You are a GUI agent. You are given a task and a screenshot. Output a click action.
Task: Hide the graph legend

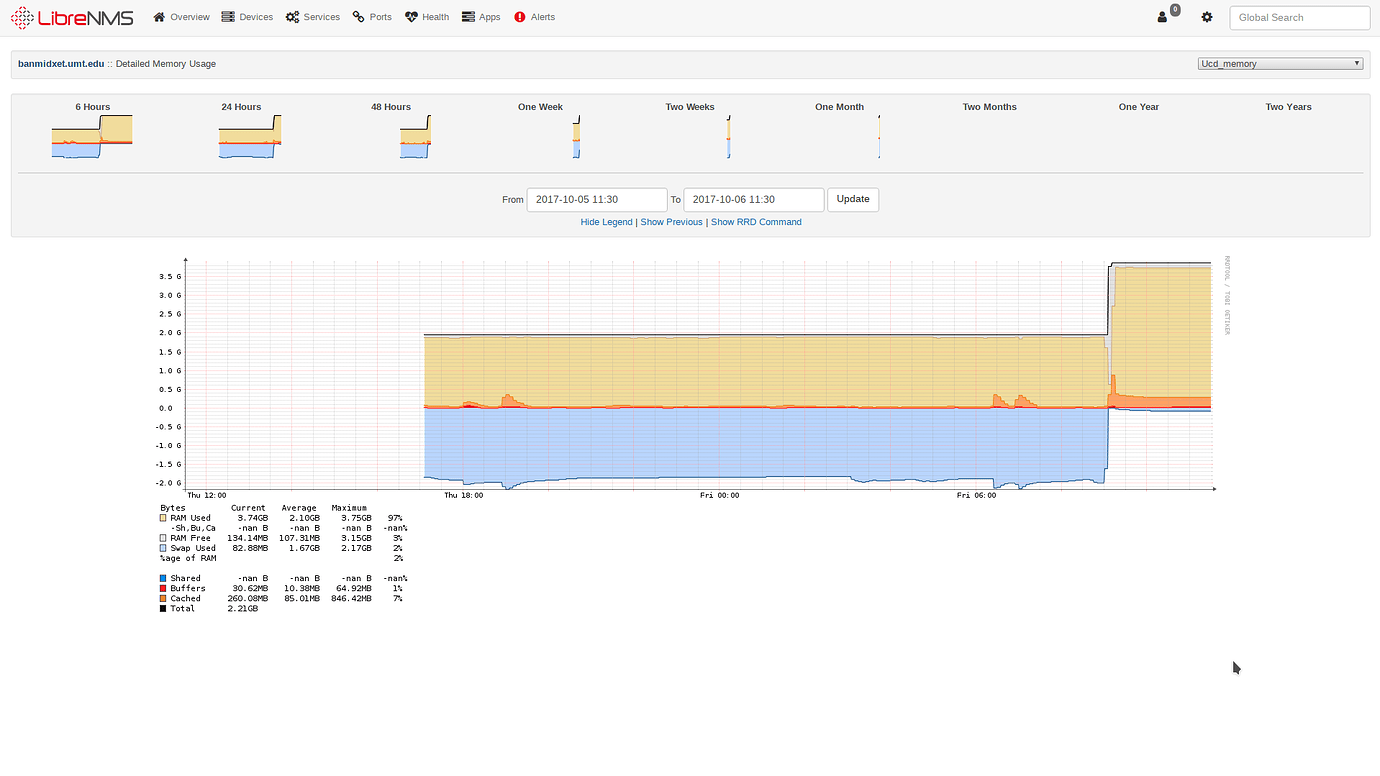click(x=606, y=221)
